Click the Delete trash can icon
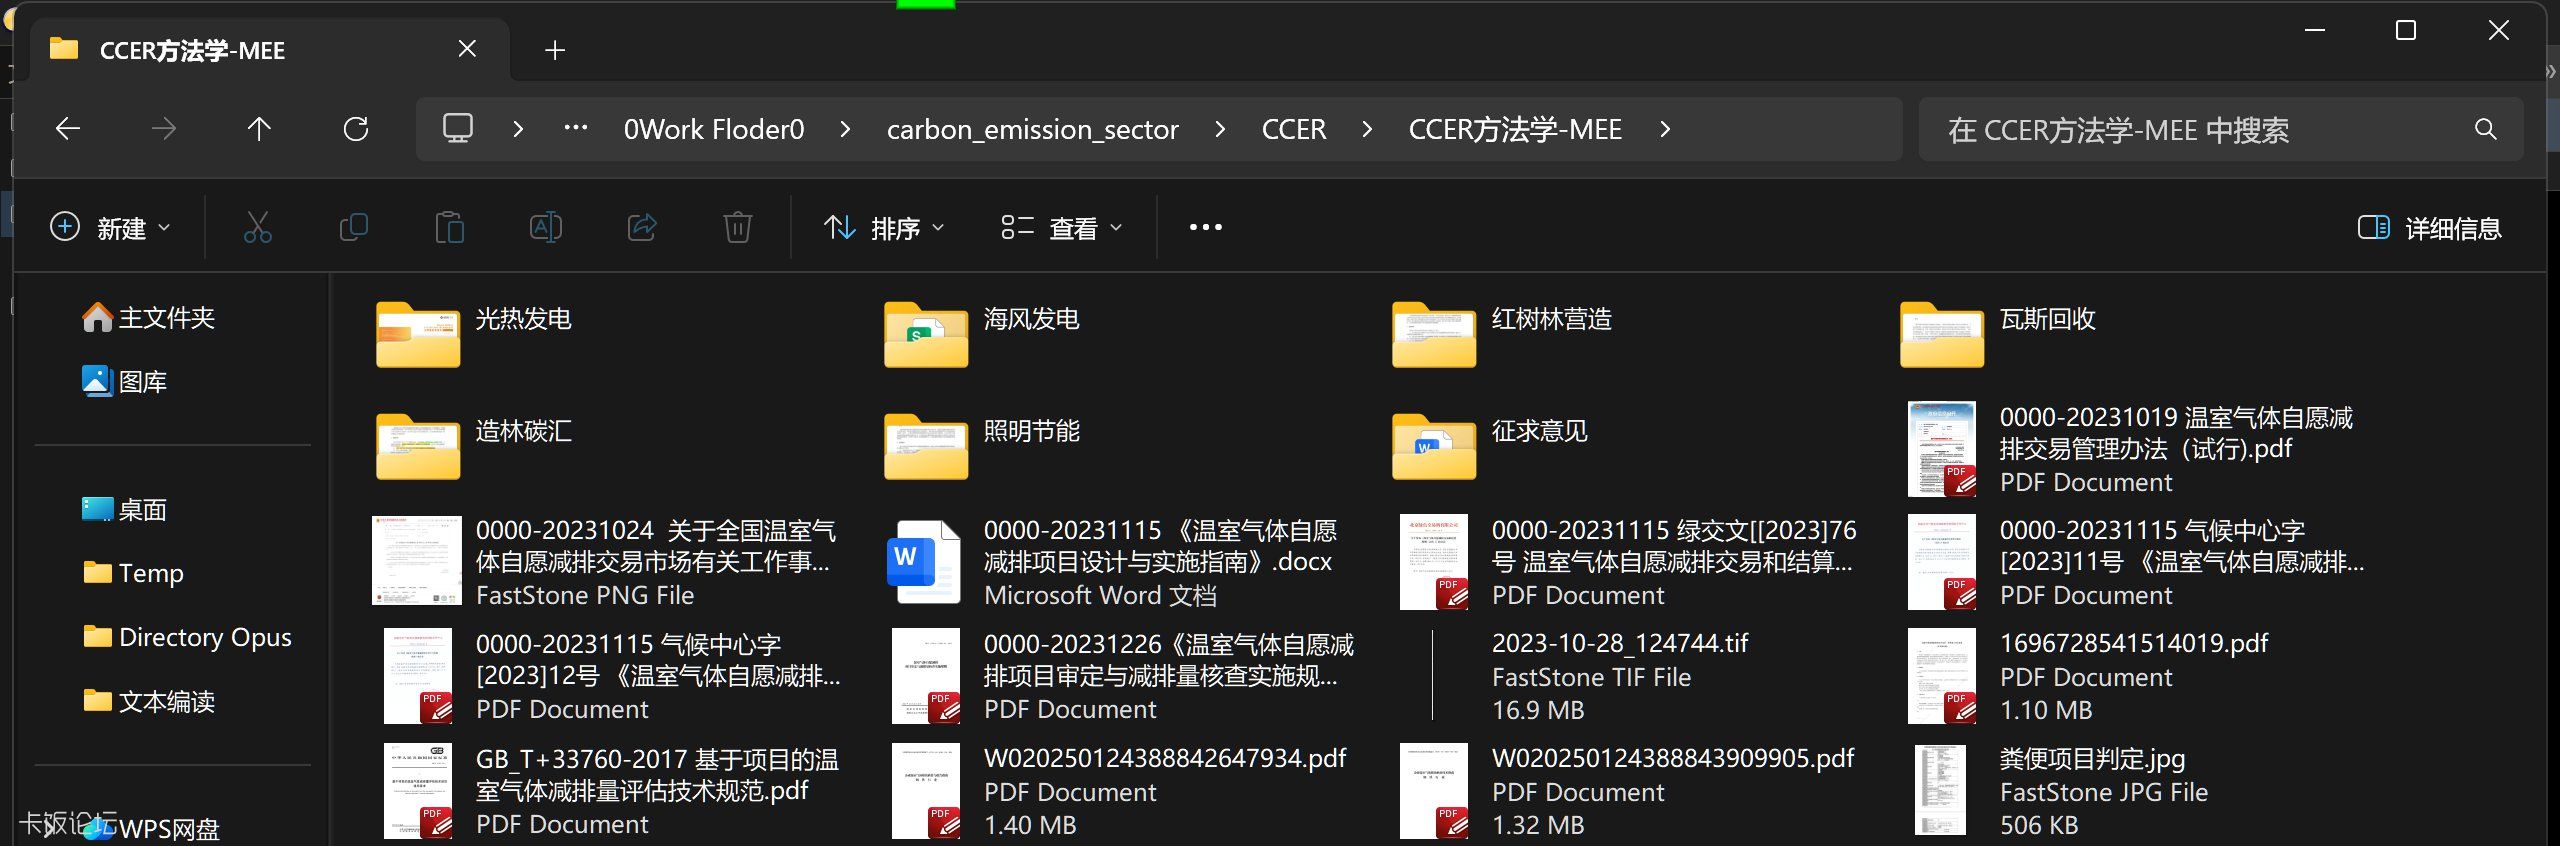Viewport: 2560px width, 846px height. pos(737,228)
